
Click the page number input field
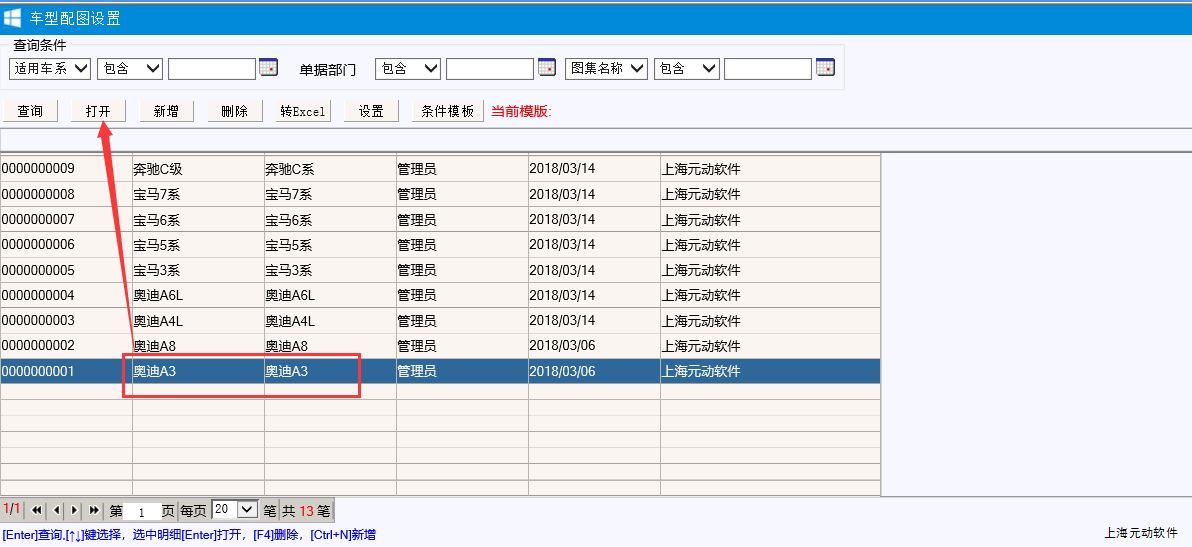(x=142, y=511)
